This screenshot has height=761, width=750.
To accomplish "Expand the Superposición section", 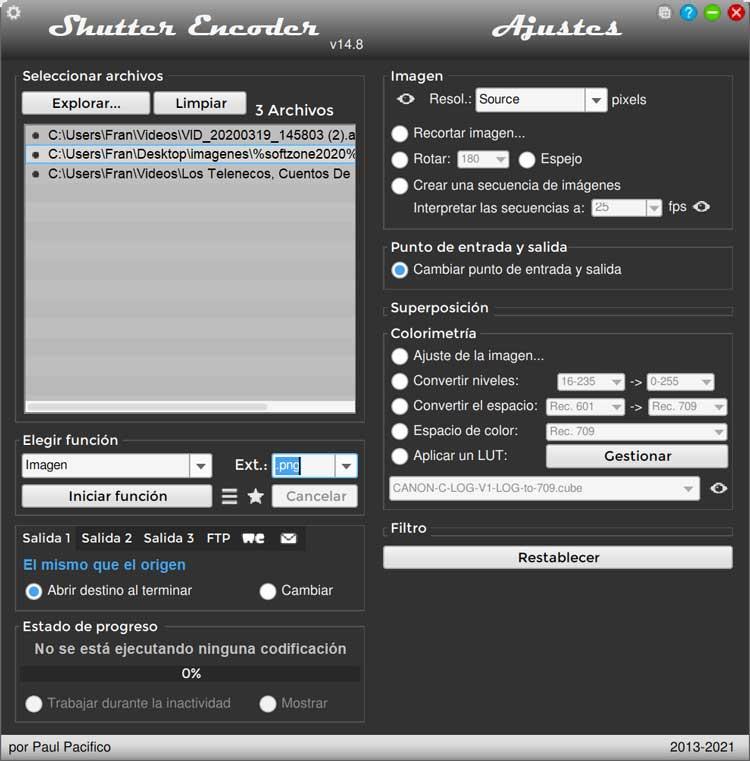I will 439,308.
